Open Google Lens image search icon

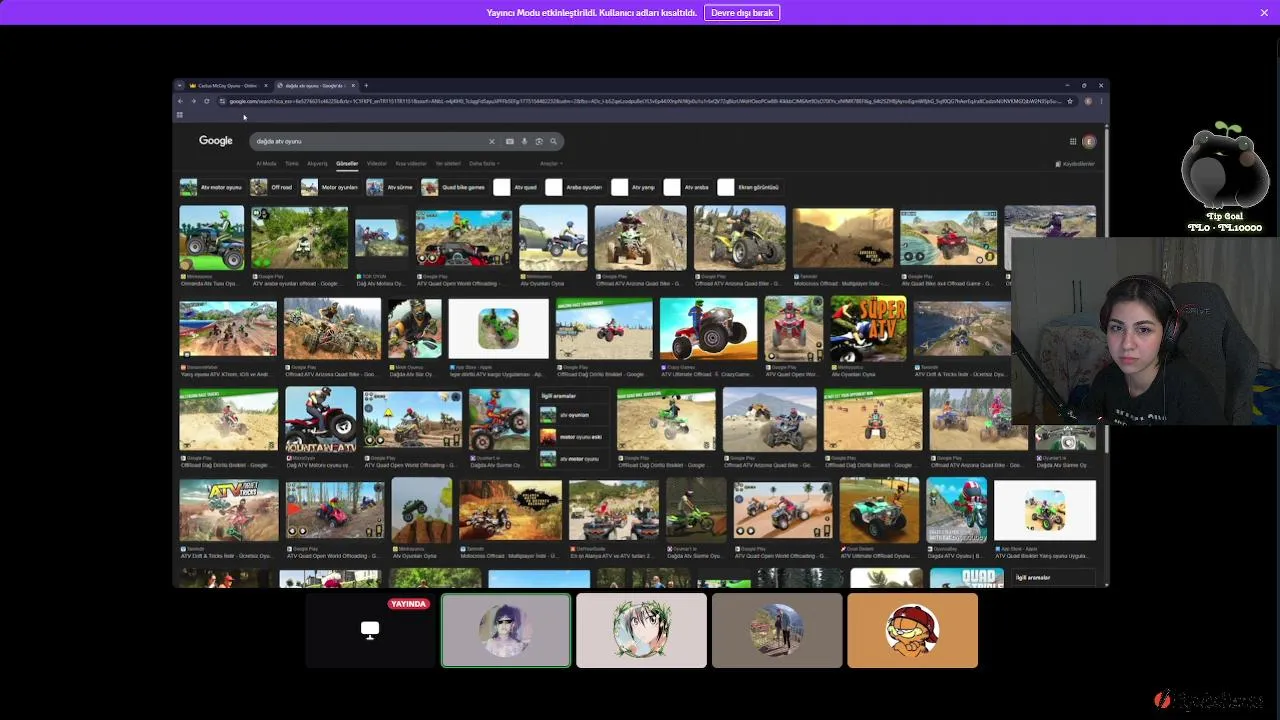[x=539, y=141]
